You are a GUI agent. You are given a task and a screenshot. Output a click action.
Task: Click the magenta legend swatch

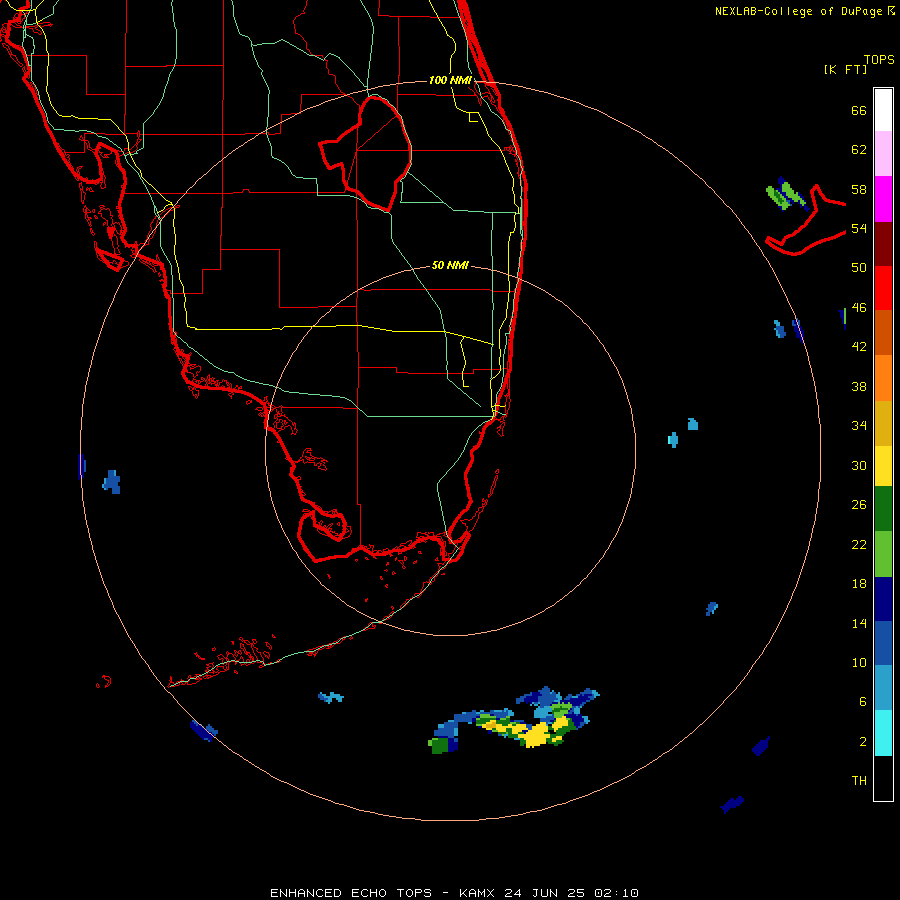pyautogui.click(x=883, y=199)
